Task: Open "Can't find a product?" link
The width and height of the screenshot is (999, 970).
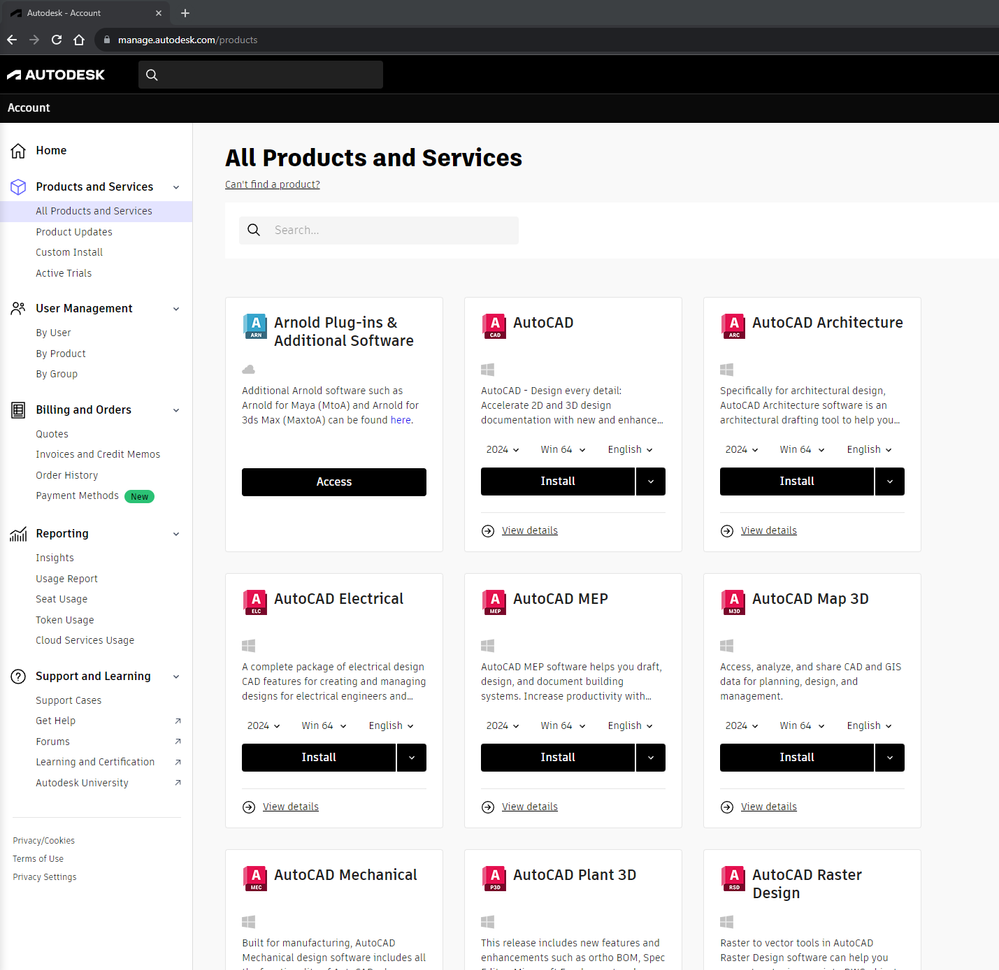Action: coord(273,184)
